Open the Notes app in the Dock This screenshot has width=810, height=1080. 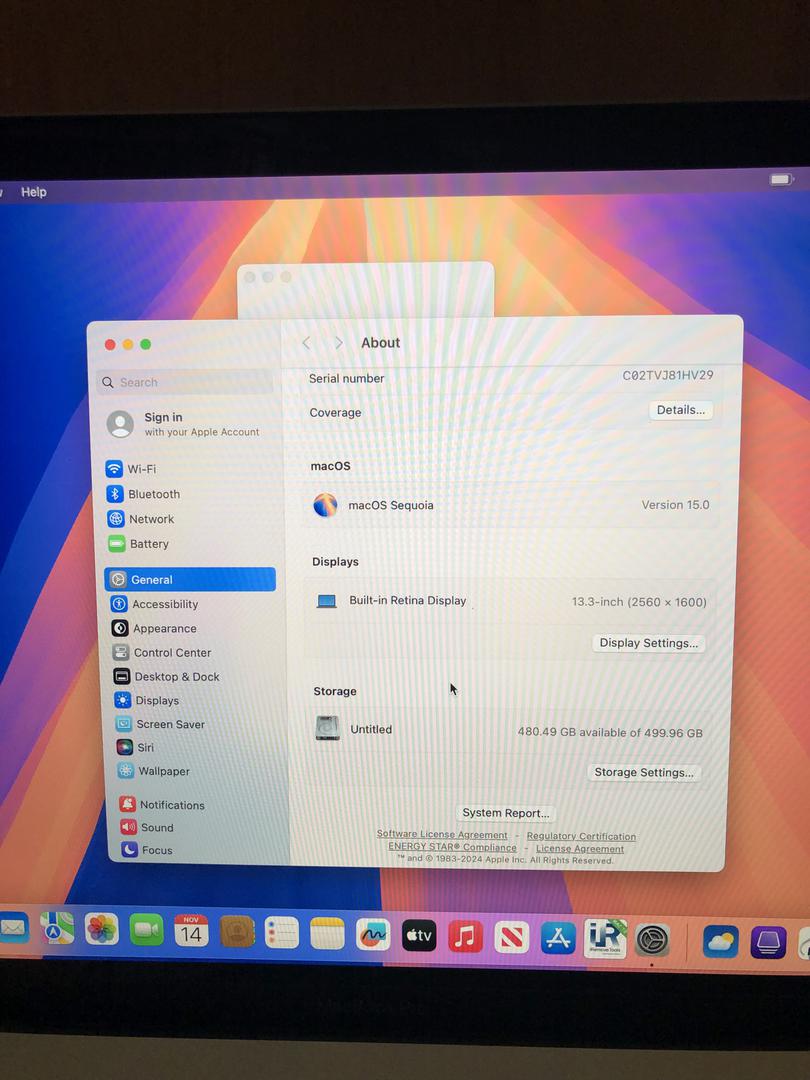(x=327, y=933)
